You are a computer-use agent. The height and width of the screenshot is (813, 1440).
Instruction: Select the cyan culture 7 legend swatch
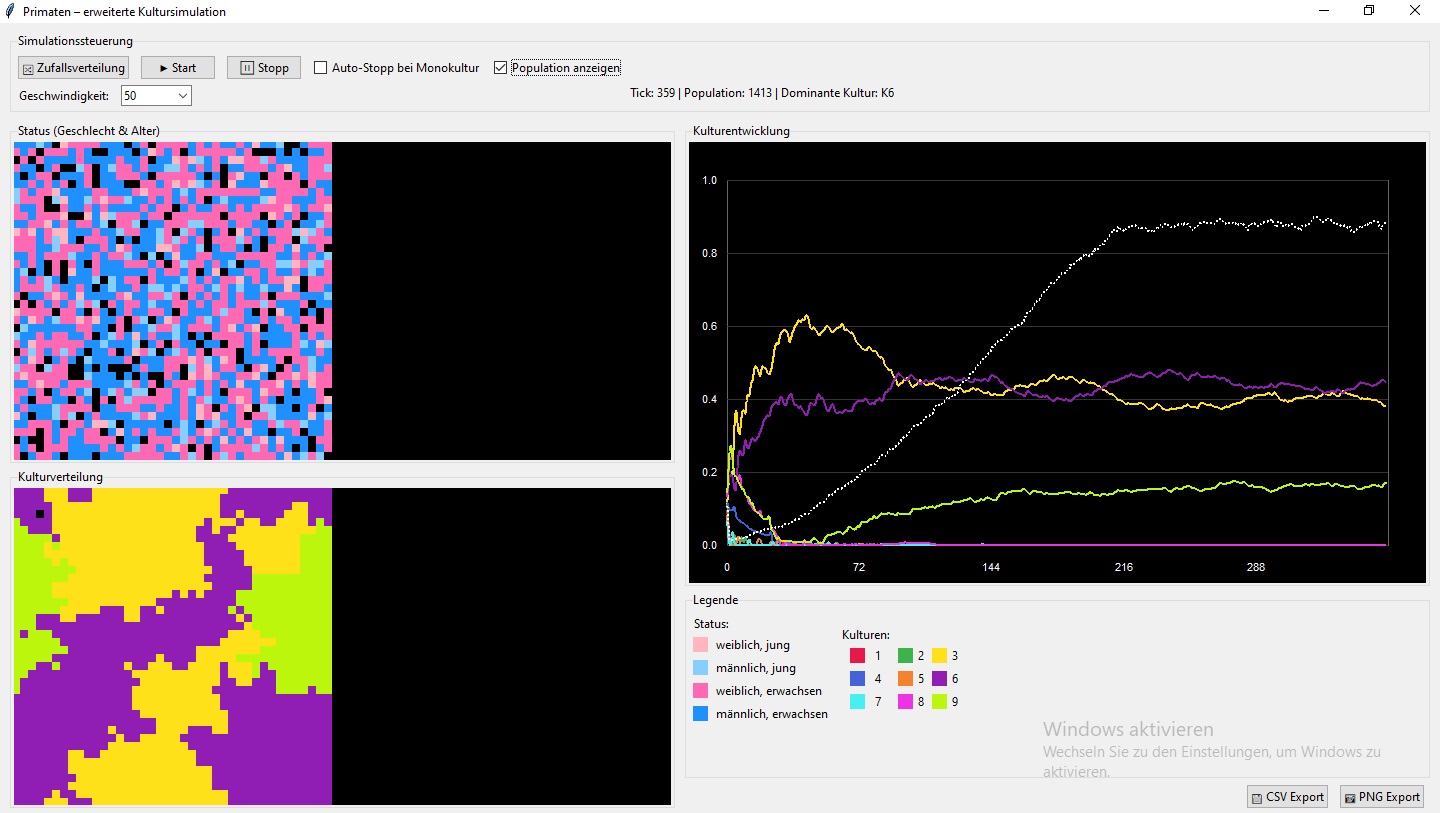point(857,702)
